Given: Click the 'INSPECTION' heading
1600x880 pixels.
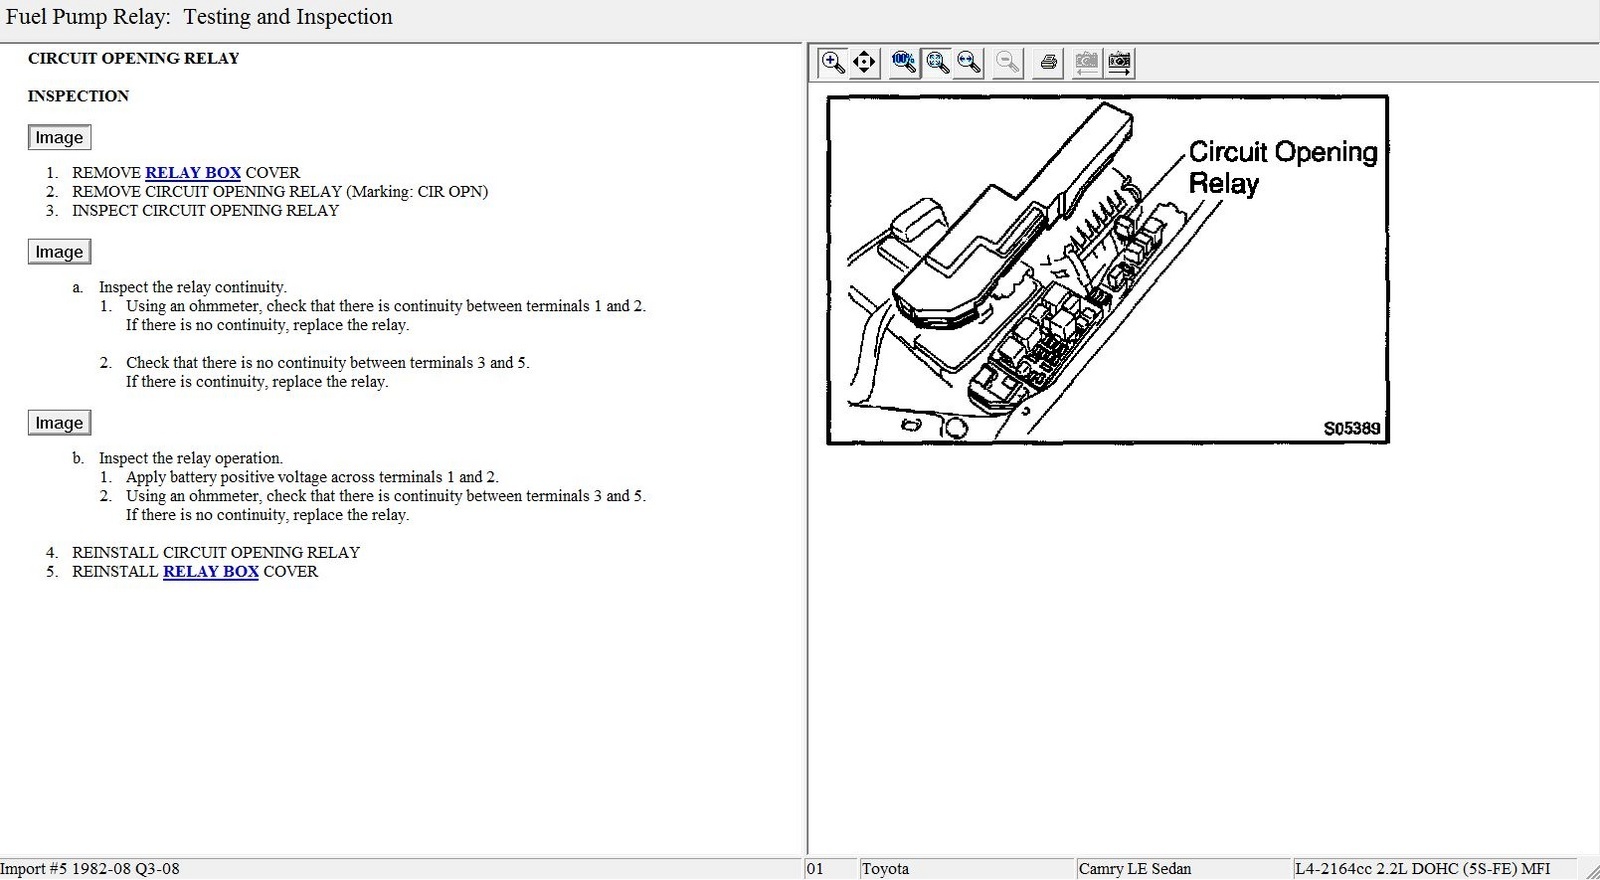Looking at the screenshot, I should pos(78,96).
